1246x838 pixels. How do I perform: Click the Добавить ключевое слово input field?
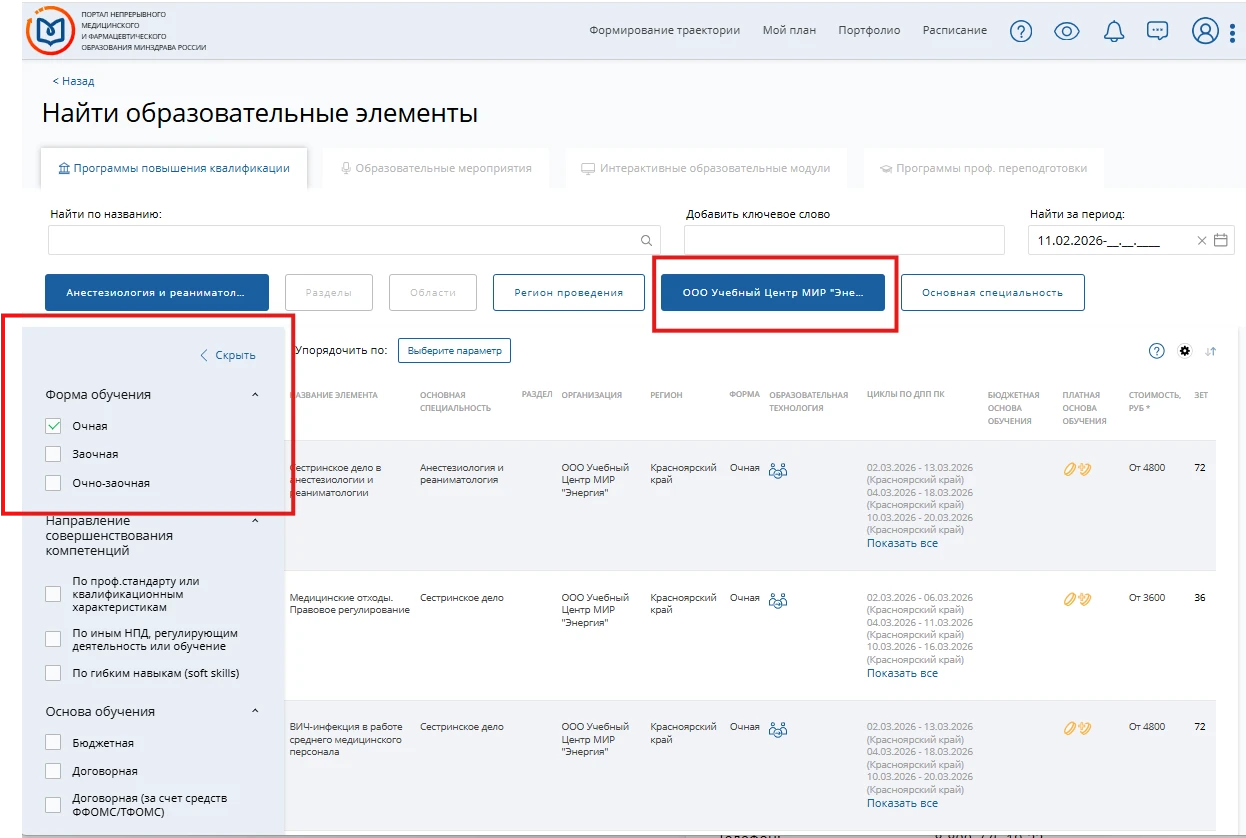(843, 240)
